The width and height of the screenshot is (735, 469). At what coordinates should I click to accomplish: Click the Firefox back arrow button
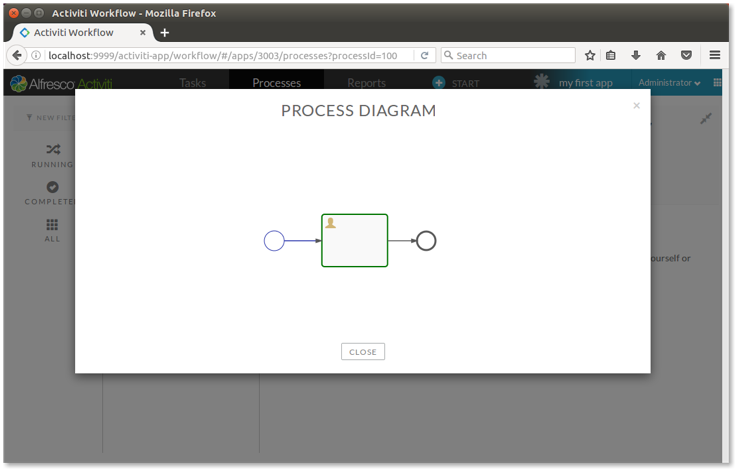click(17, 56)
